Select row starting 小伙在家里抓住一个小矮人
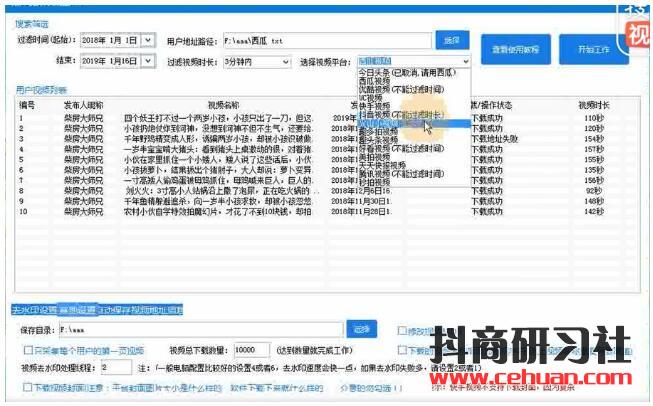Viewport: 653px width, 406px height. pyautogui.click(x=326, y=160)
